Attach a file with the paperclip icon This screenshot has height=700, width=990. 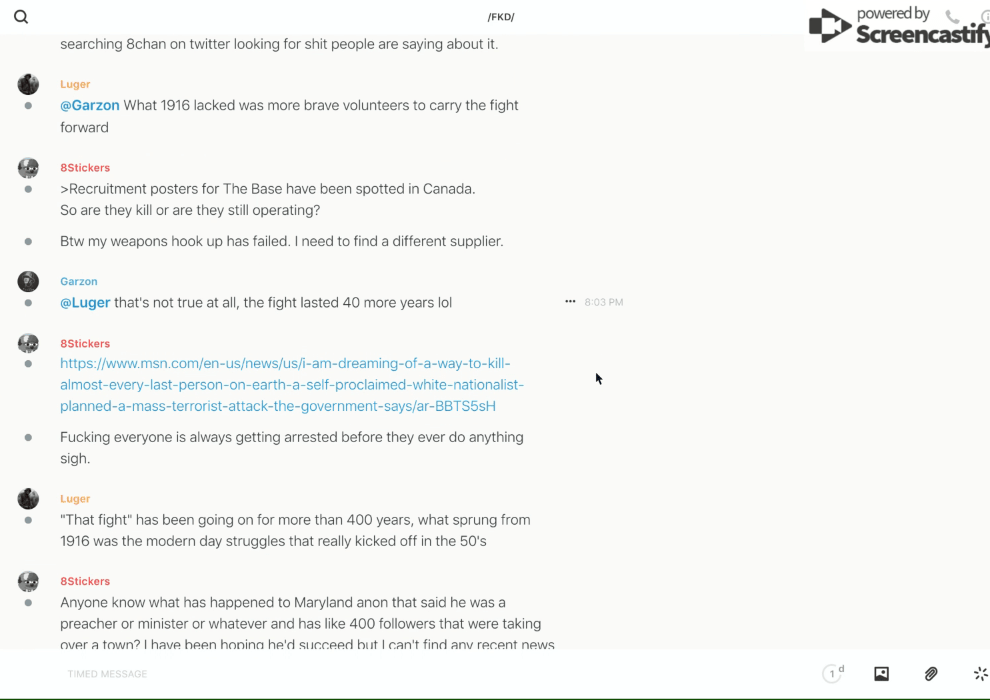tap(931, 674)
